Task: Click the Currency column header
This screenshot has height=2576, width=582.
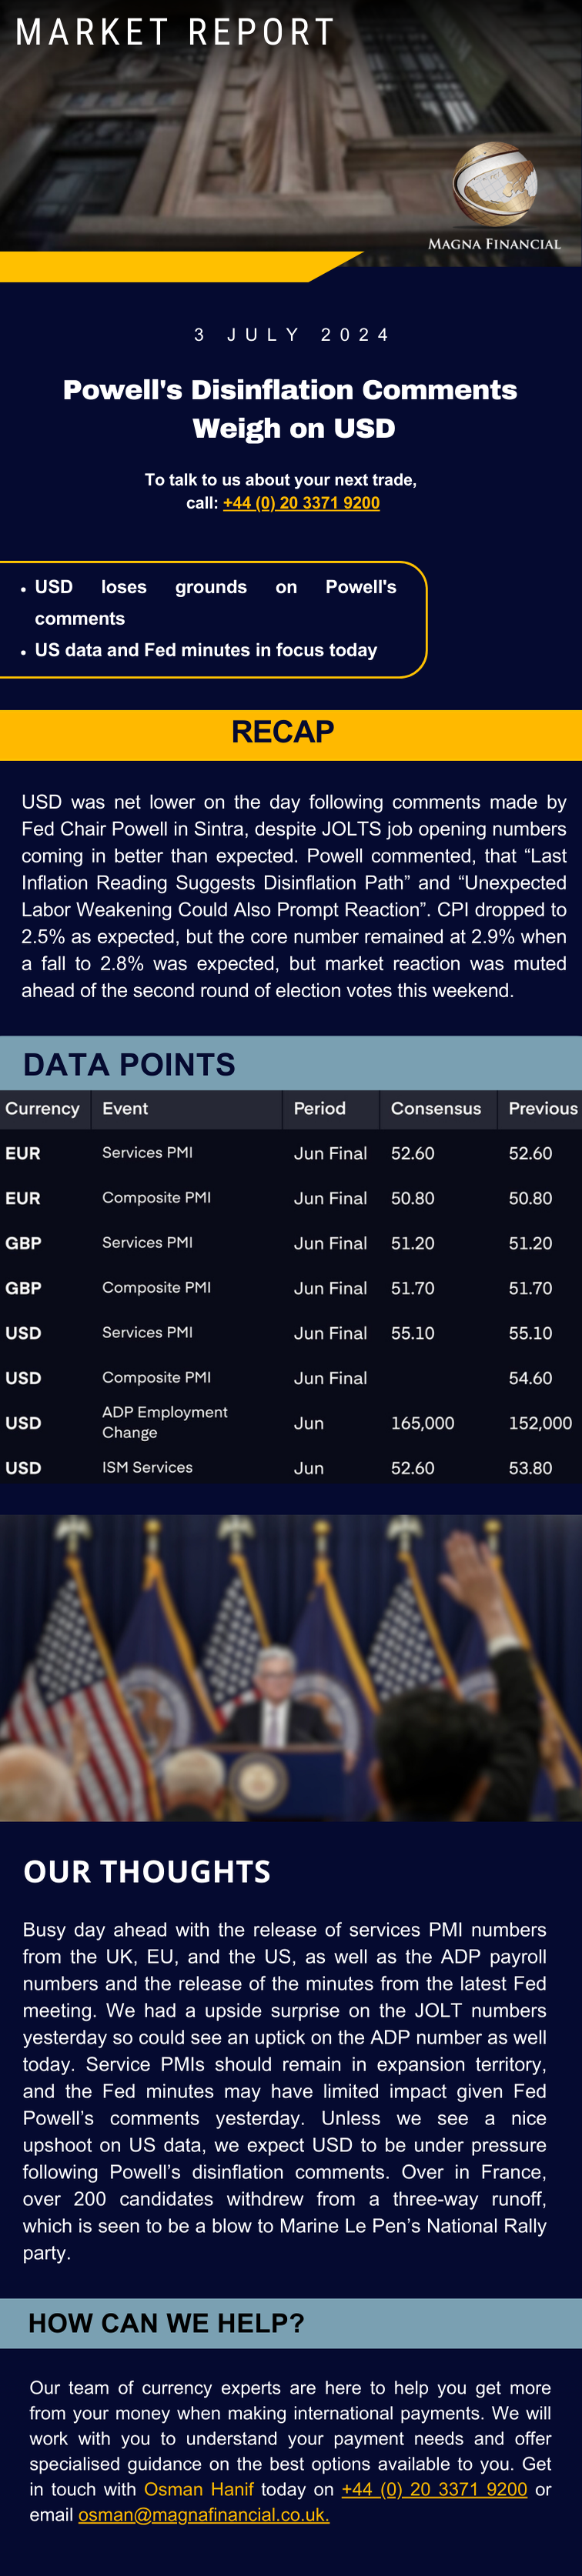Action: (42, 1109)
